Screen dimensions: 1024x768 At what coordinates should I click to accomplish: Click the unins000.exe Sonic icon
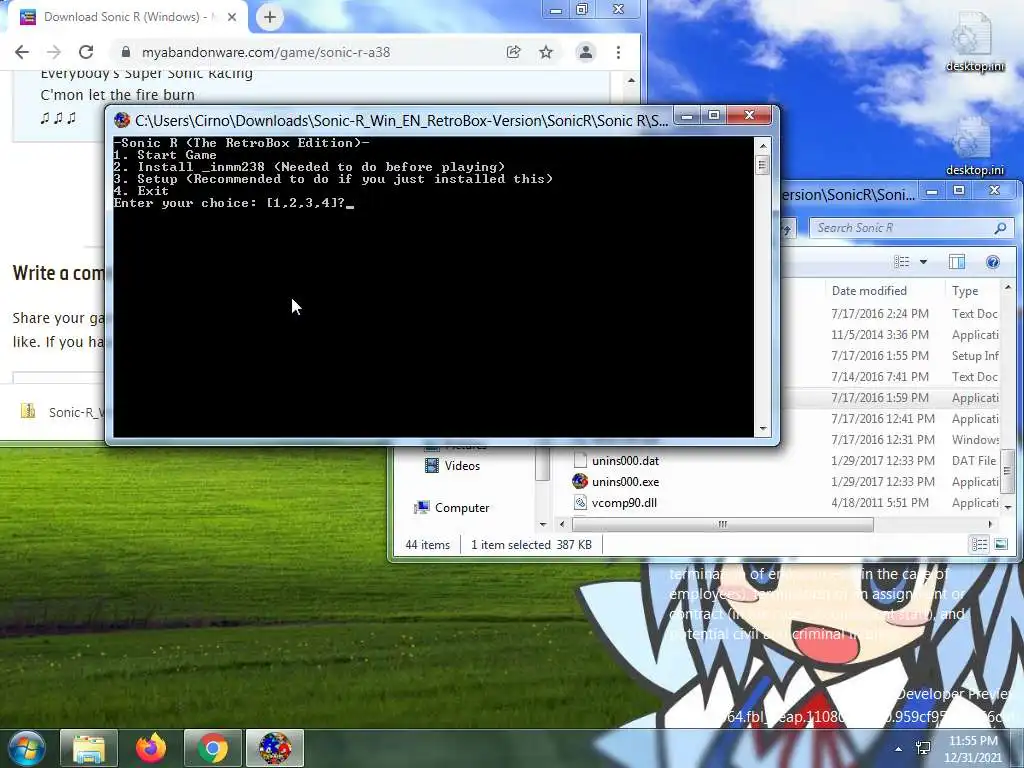[x=580, y=482]
